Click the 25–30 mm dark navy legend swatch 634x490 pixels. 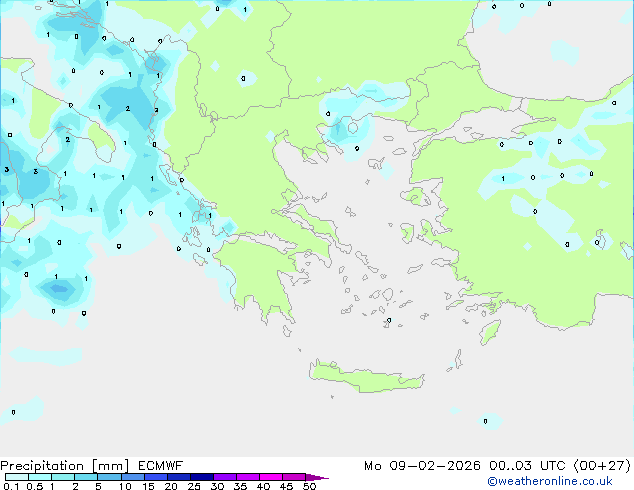(202, 477)
